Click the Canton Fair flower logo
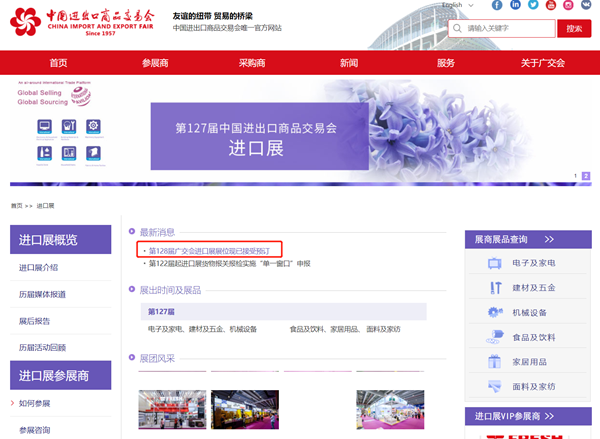The height and width of the screenshot is (439, 600). click(25, 22)
